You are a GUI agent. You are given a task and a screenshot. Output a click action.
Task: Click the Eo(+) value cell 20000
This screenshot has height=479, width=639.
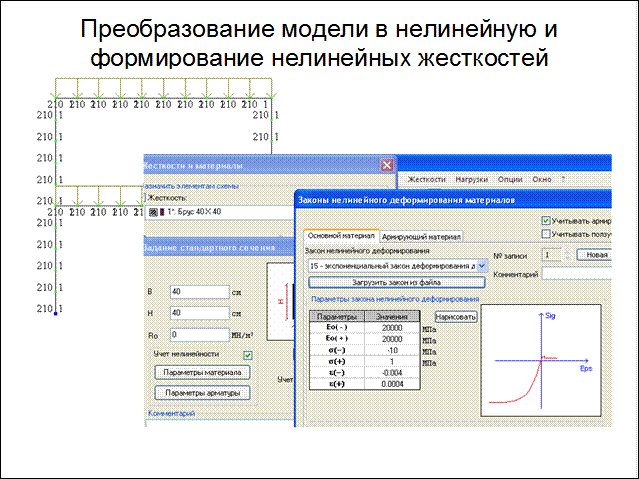click(392, 339)
